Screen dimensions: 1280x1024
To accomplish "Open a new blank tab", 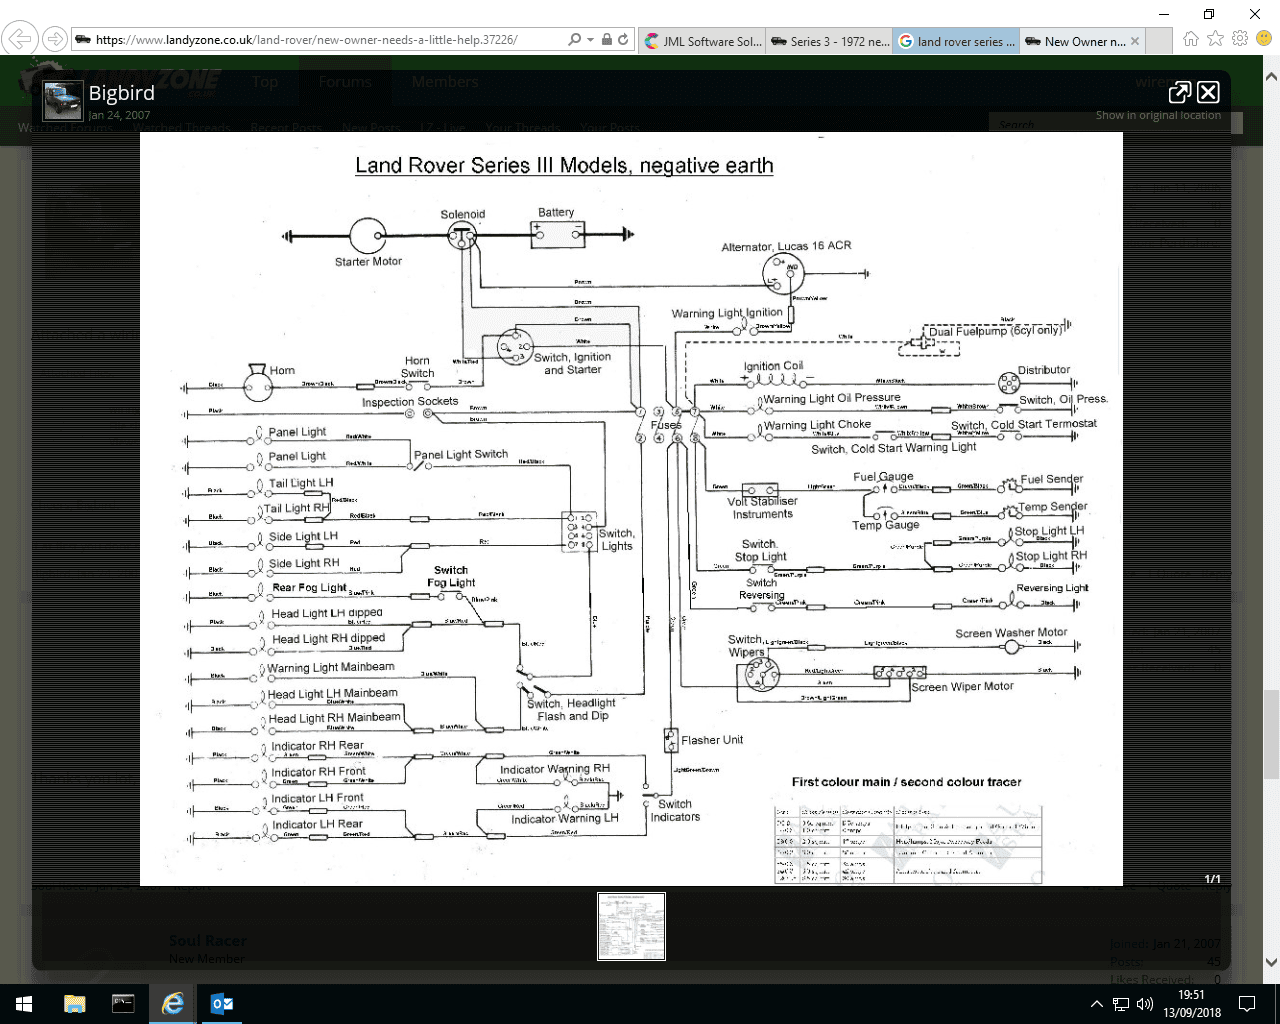I will tap(1159, 41).
